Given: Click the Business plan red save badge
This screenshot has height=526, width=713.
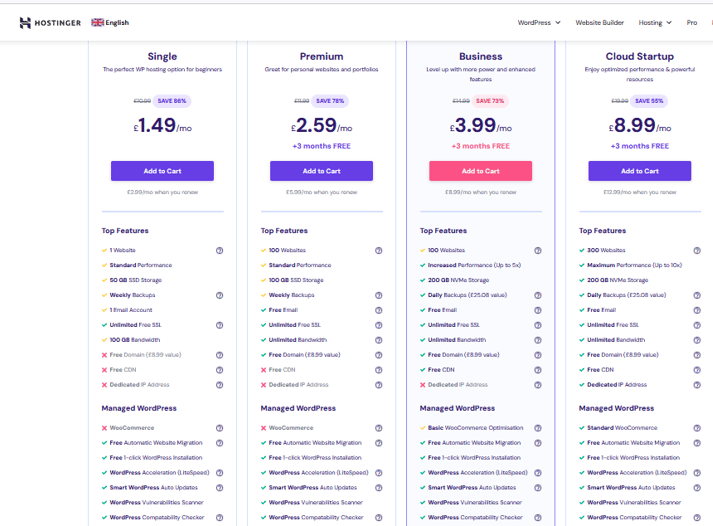Looking at the screenshot, I should (x=490, y=101).
